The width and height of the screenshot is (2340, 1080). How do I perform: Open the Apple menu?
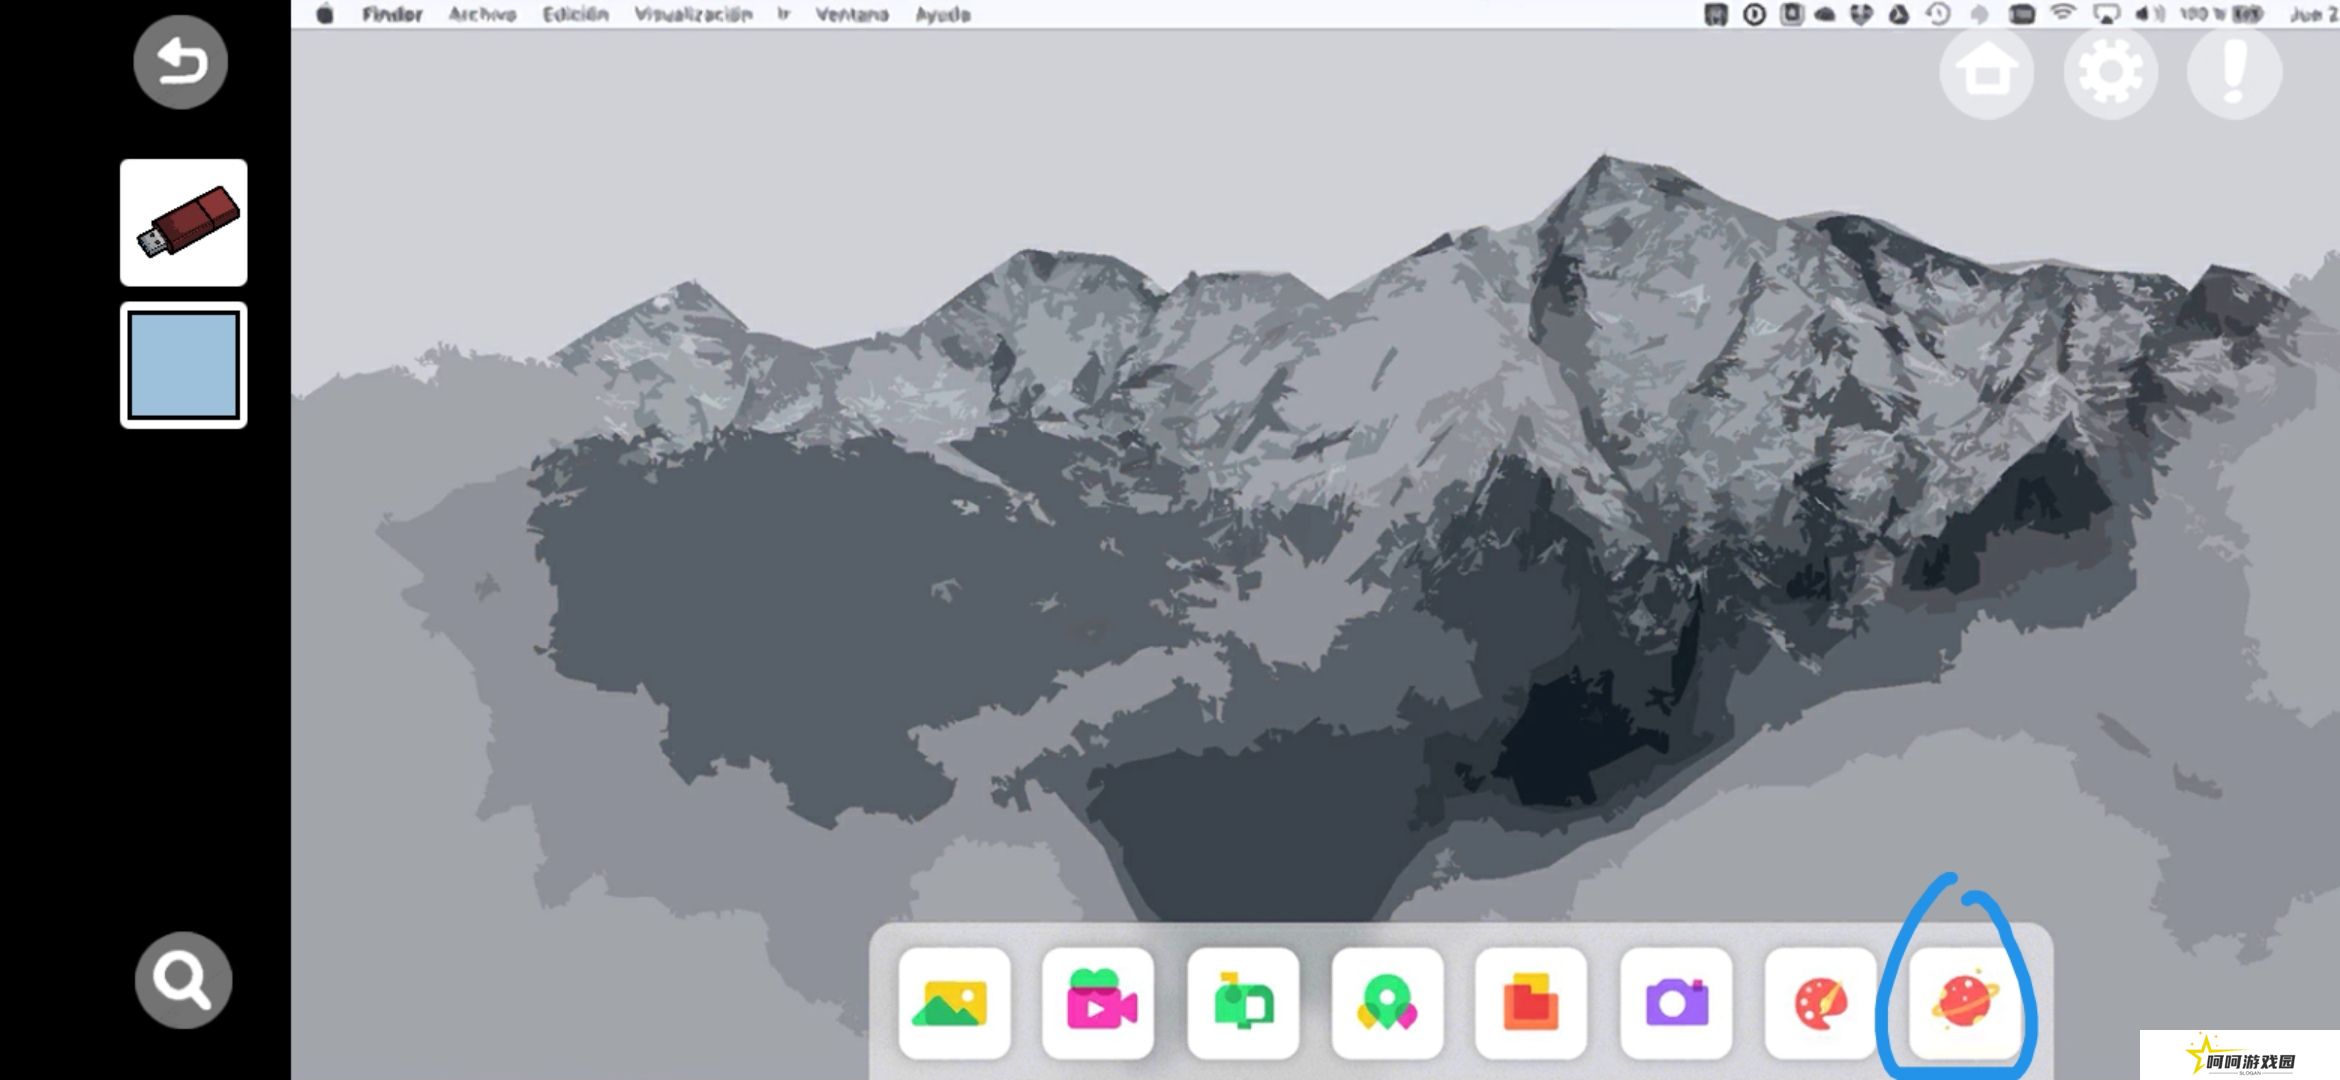(x=325, y=14)
